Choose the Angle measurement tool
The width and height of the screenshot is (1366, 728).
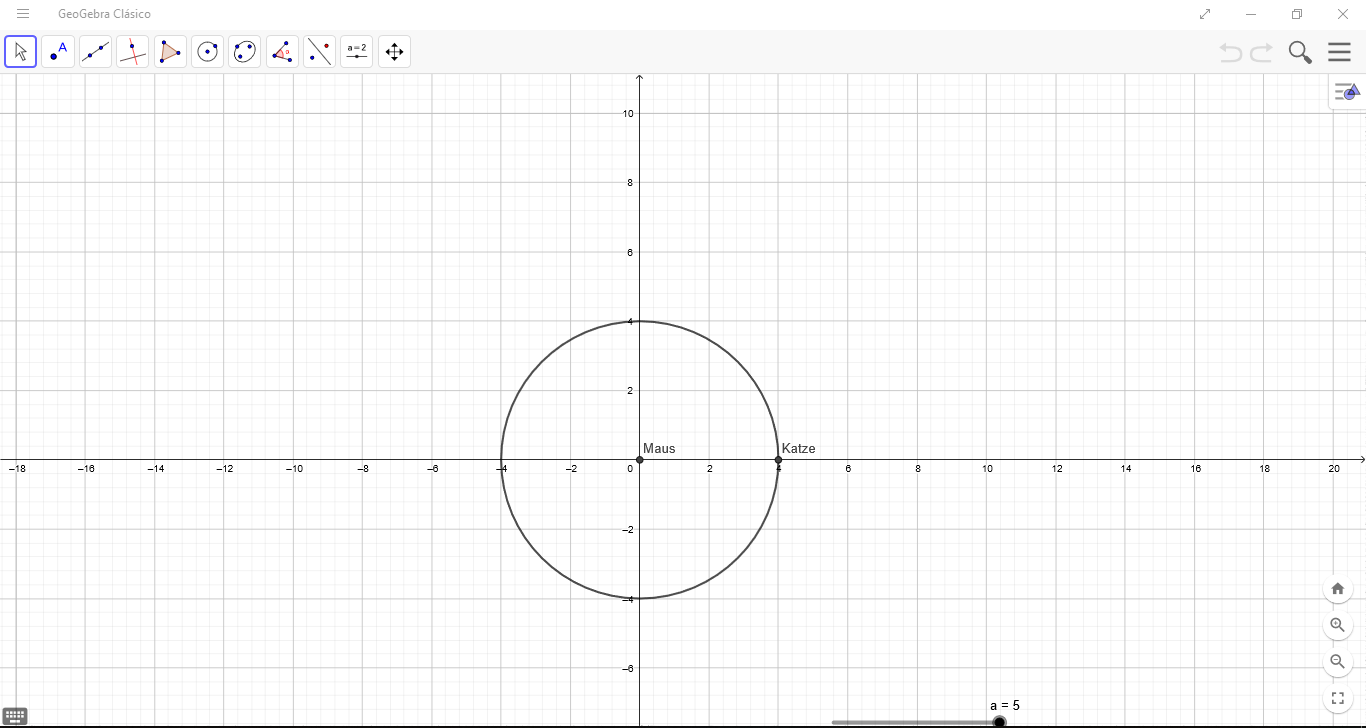(282, 52)
